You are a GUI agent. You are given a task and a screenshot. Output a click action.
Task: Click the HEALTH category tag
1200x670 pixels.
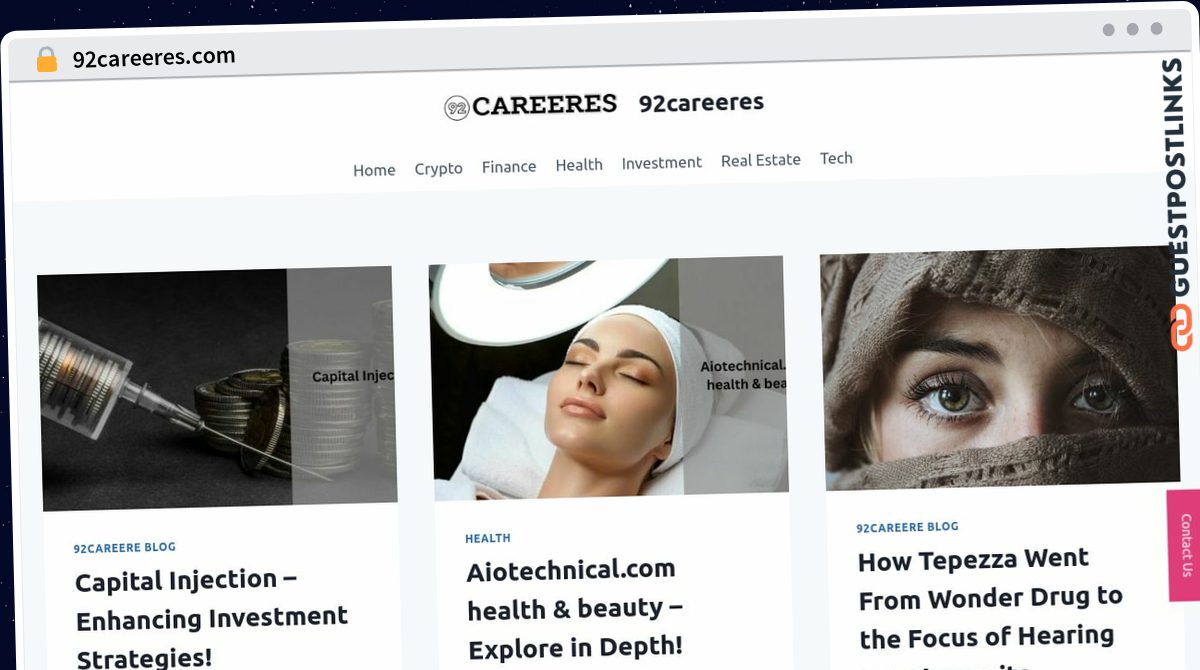tap(487, 538)
